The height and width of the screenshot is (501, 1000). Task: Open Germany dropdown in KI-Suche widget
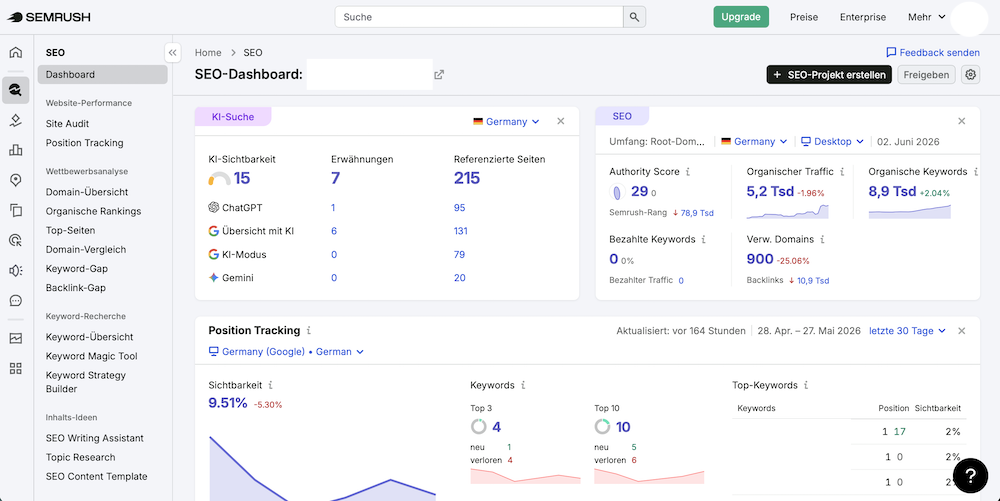(x=506, y=121)
